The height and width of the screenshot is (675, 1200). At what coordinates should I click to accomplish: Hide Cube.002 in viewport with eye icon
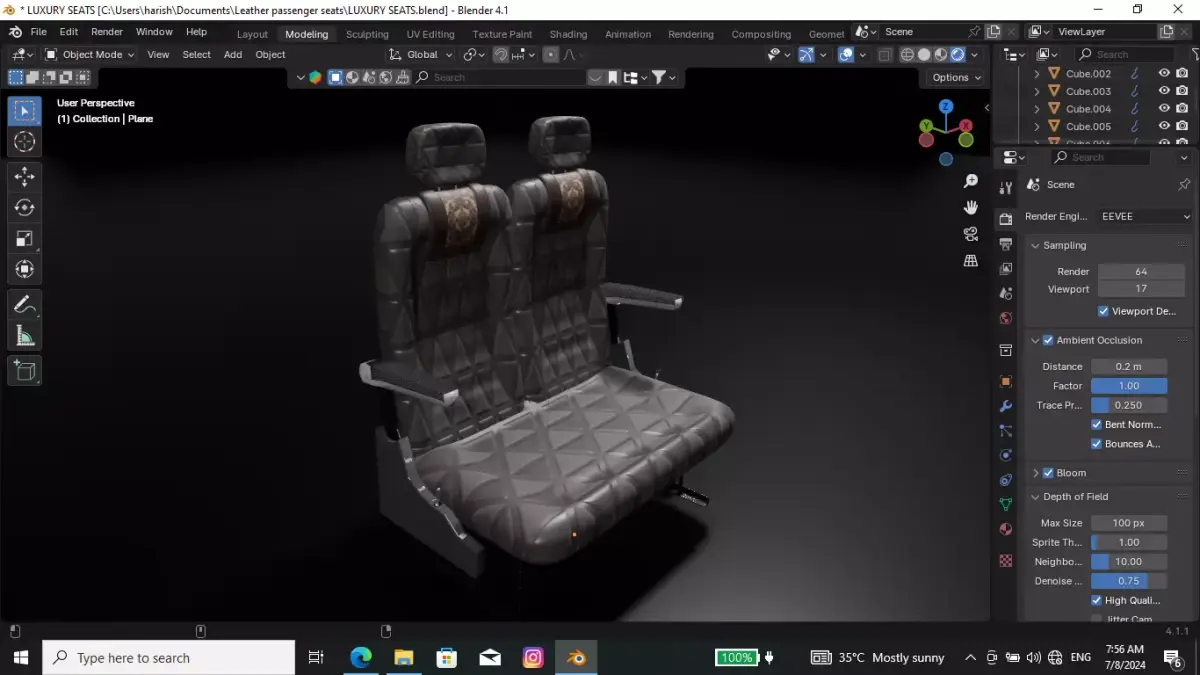click(x=1164, y=73)
